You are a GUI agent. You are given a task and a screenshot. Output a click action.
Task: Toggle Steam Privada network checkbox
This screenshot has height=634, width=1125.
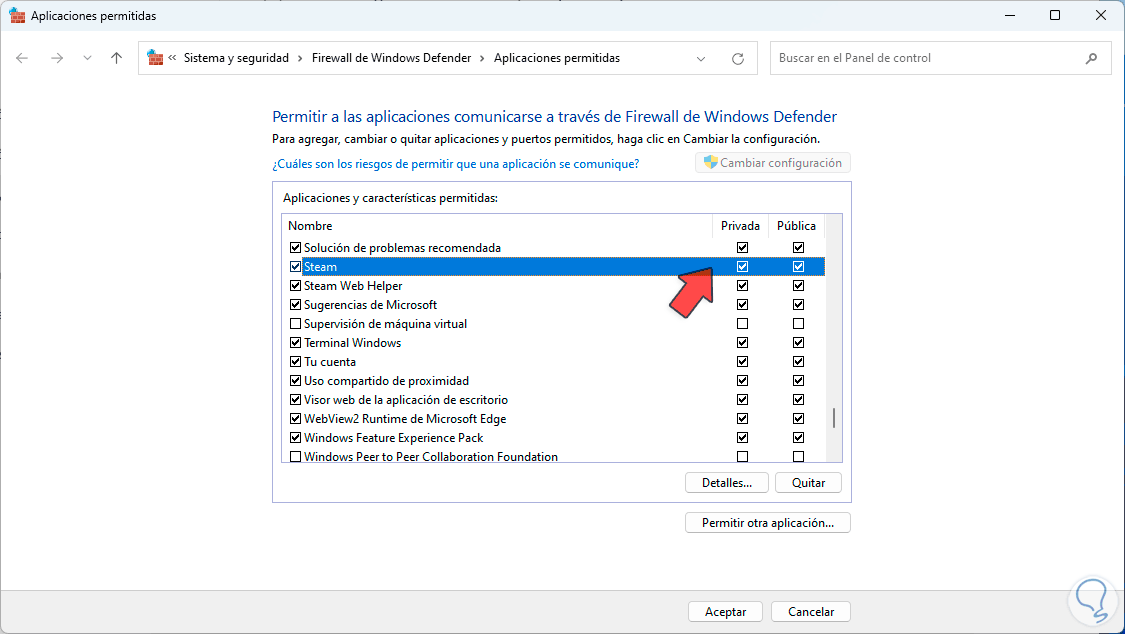tap(743, 267)
